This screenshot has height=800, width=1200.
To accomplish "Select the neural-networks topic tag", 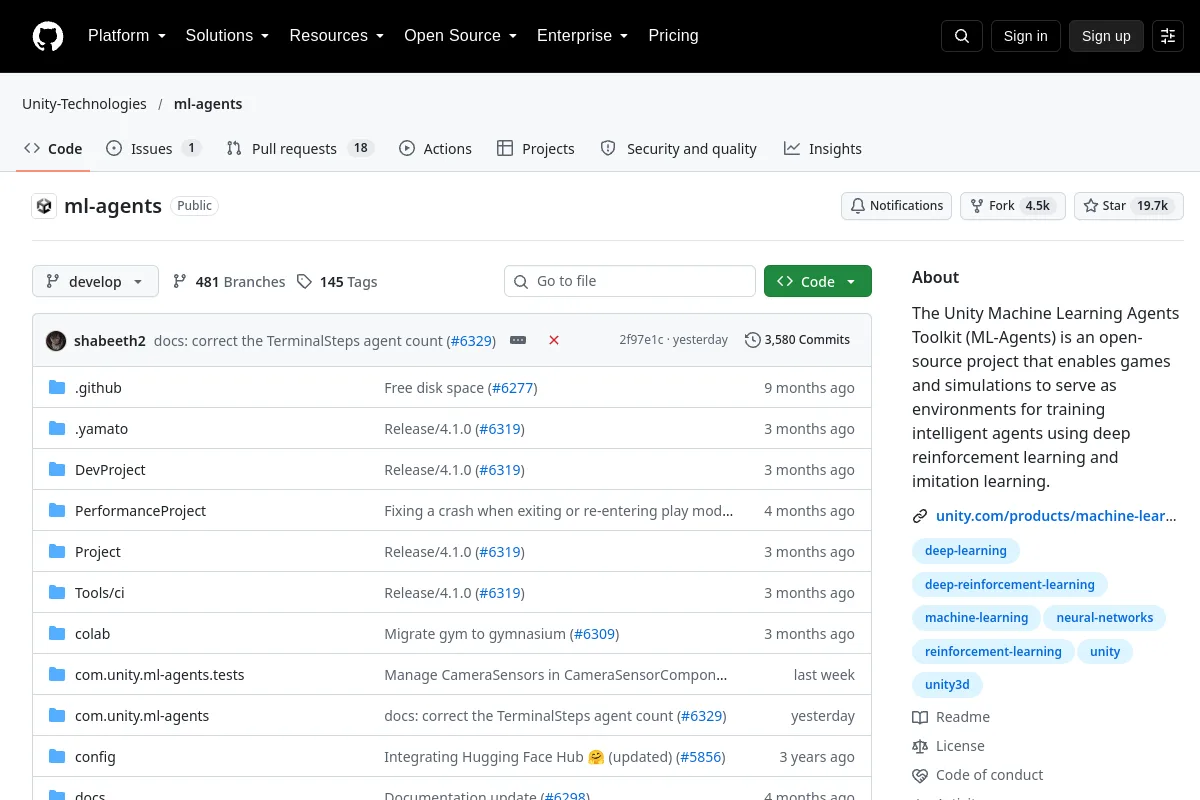I will (1105, 618).
